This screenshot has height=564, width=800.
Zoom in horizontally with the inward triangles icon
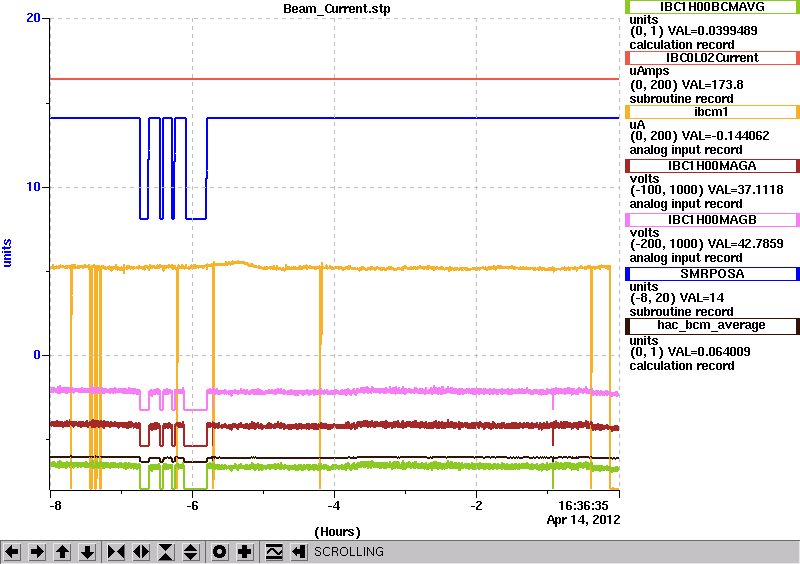(x=116, y=552)
